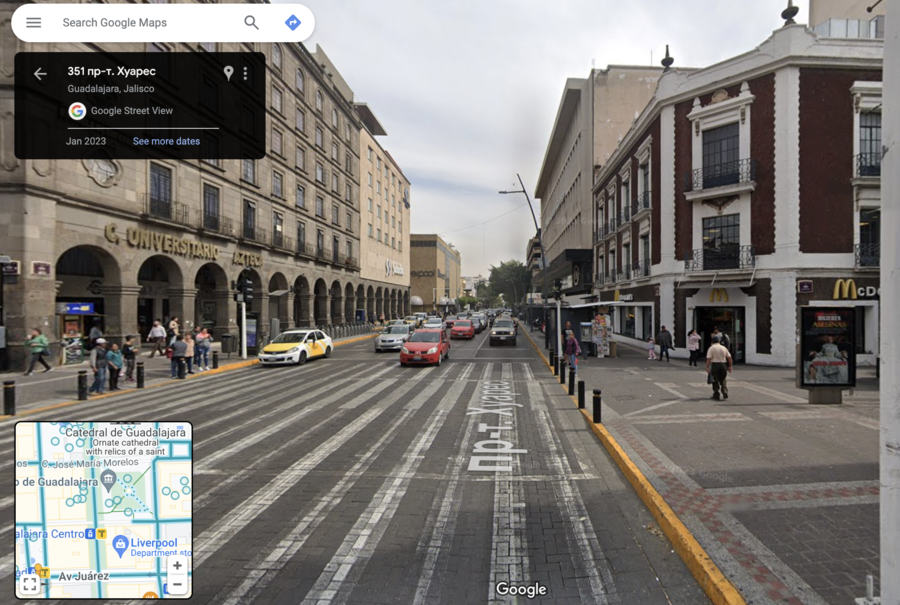Click the 351 пр-т. Хуарес address title
900x605 pixels.
[111, 71]
